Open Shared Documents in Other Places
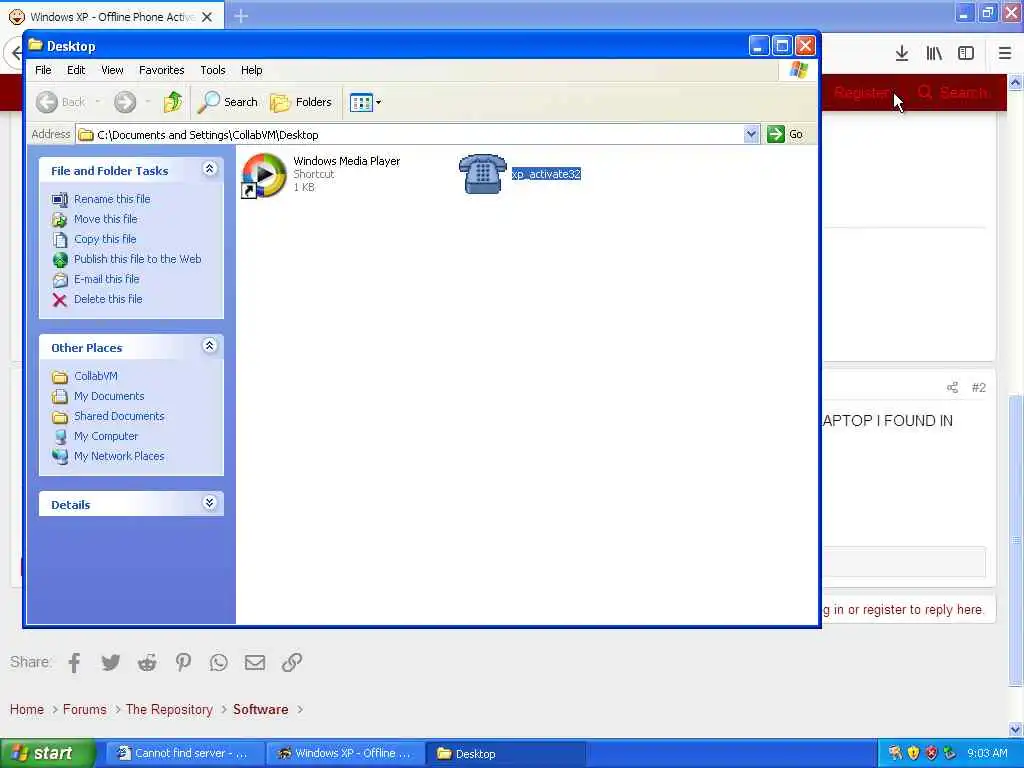 click(119, 416)
